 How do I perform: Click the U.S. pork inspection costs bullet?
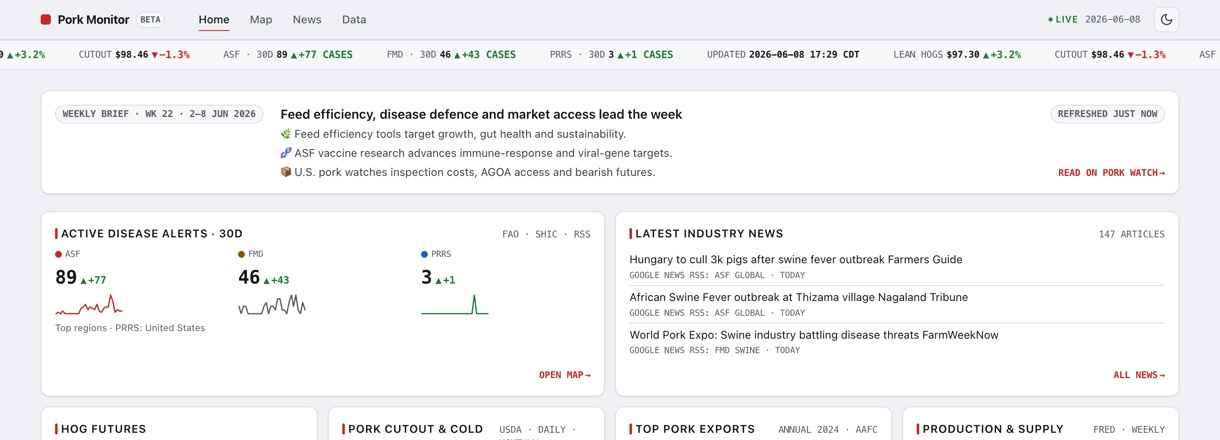468,172
